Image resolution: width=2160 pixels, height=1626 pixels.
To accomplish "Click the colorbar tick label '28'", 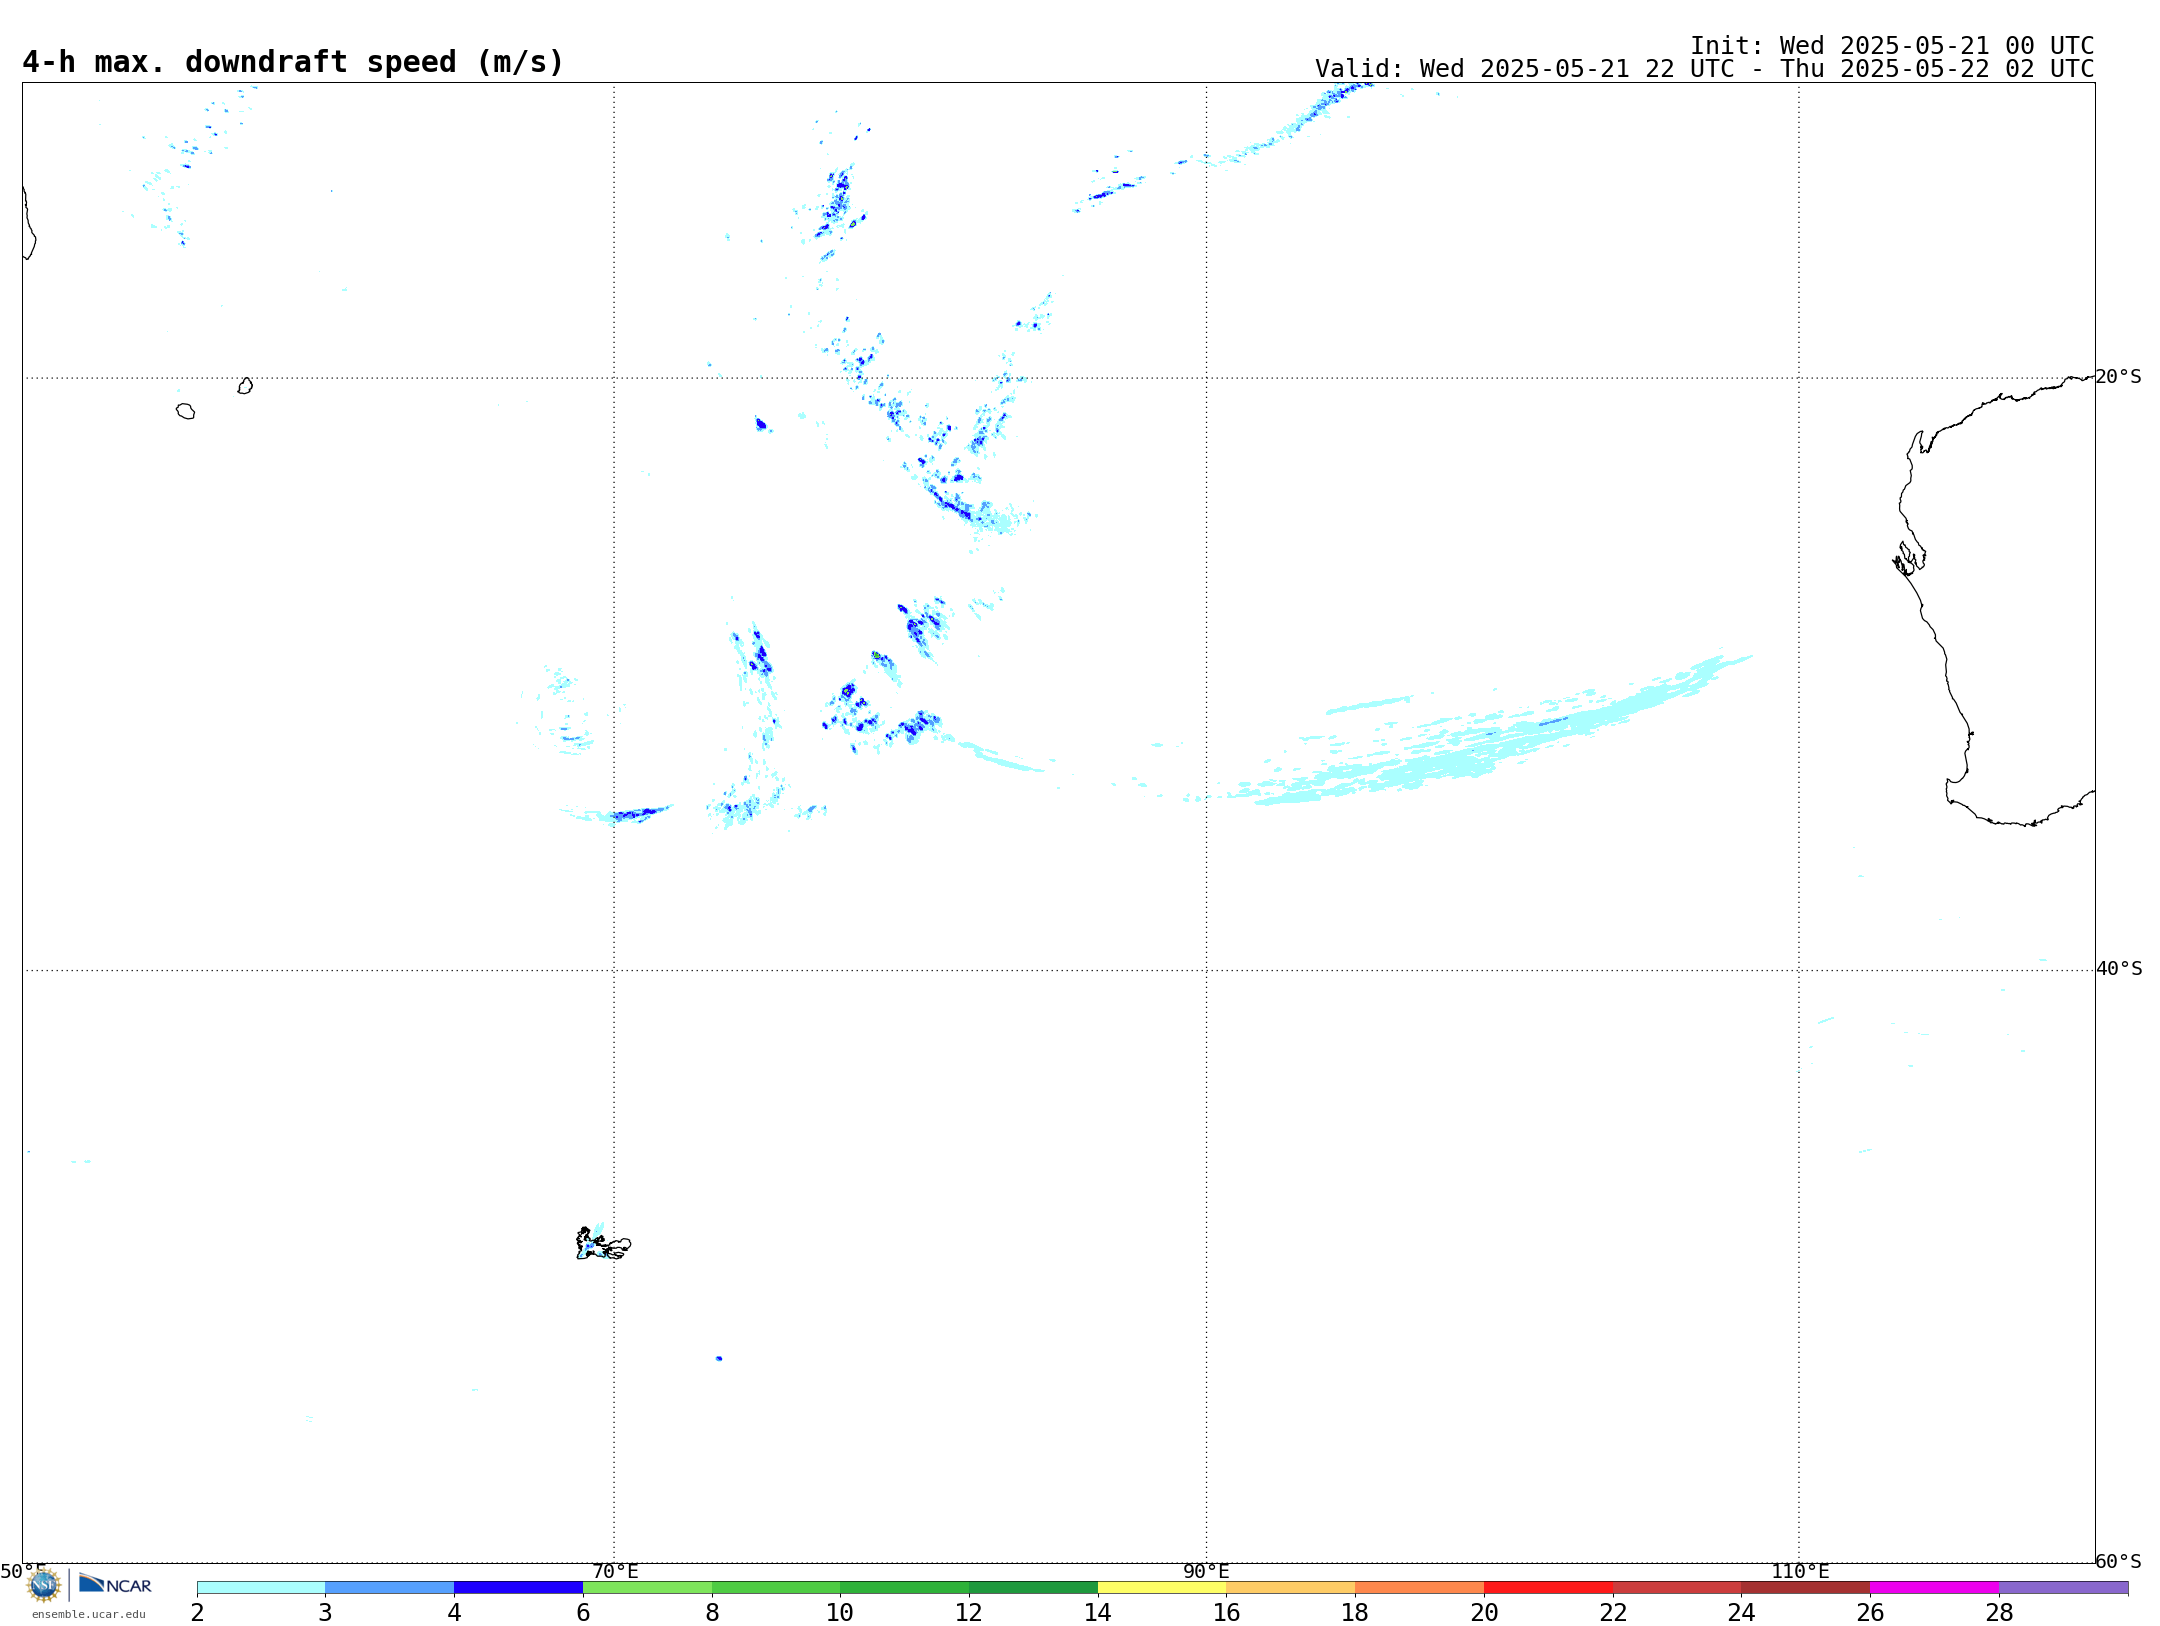I will point(1999,1612).
